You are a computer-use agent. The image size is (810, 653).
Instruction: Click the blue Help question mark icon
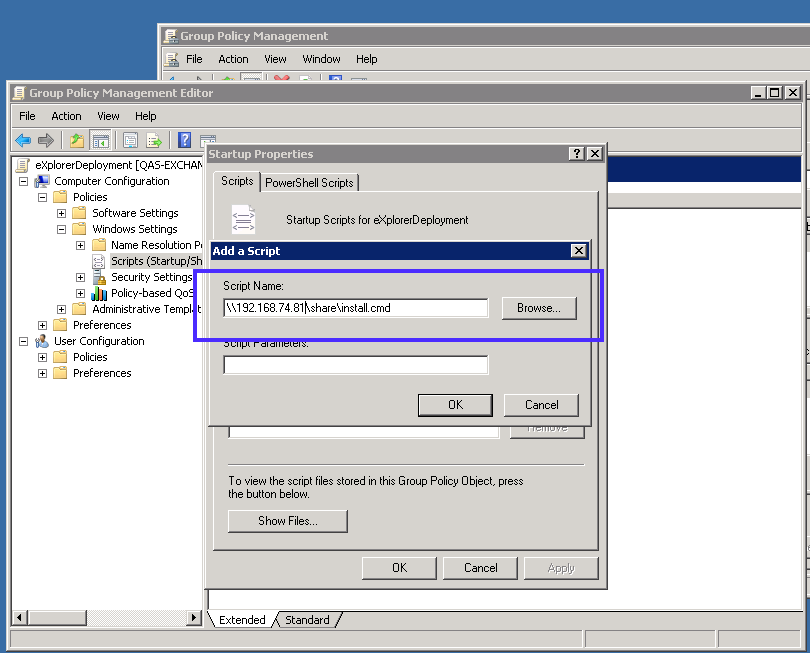(x=184, y=140)
